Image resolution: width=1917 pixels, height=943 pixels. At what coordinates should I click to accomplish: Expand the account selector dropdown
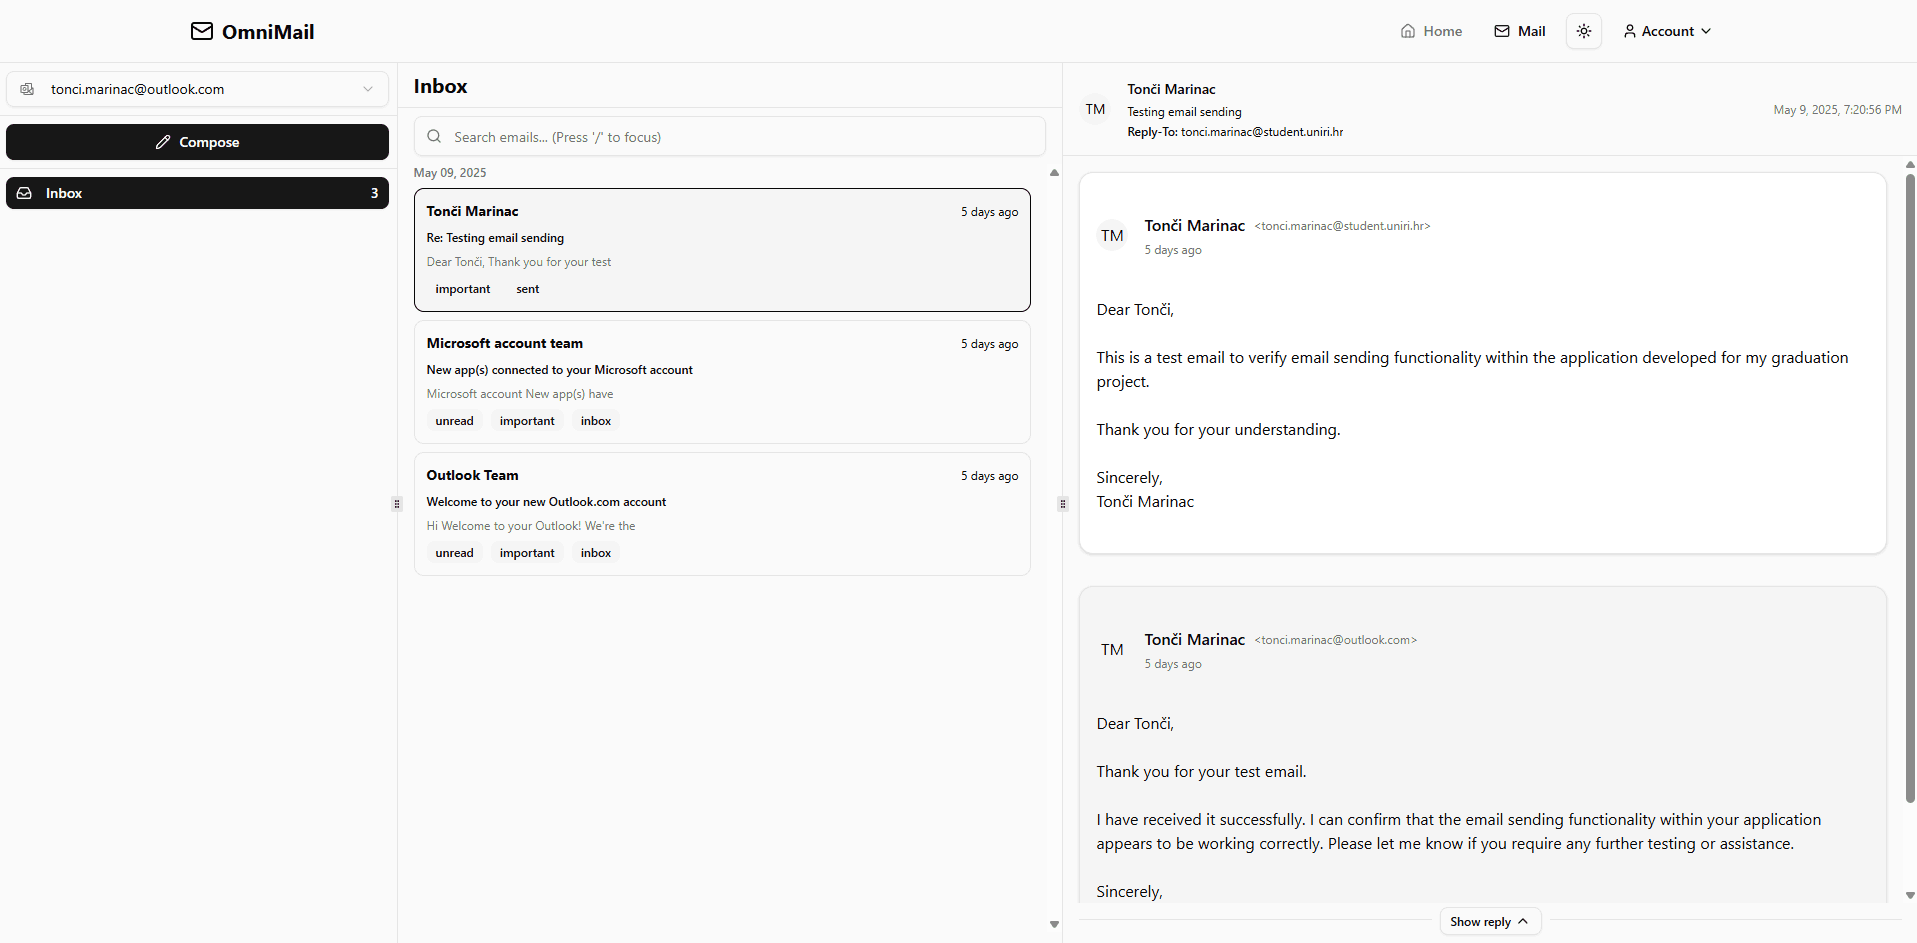[x=368, y=89]
